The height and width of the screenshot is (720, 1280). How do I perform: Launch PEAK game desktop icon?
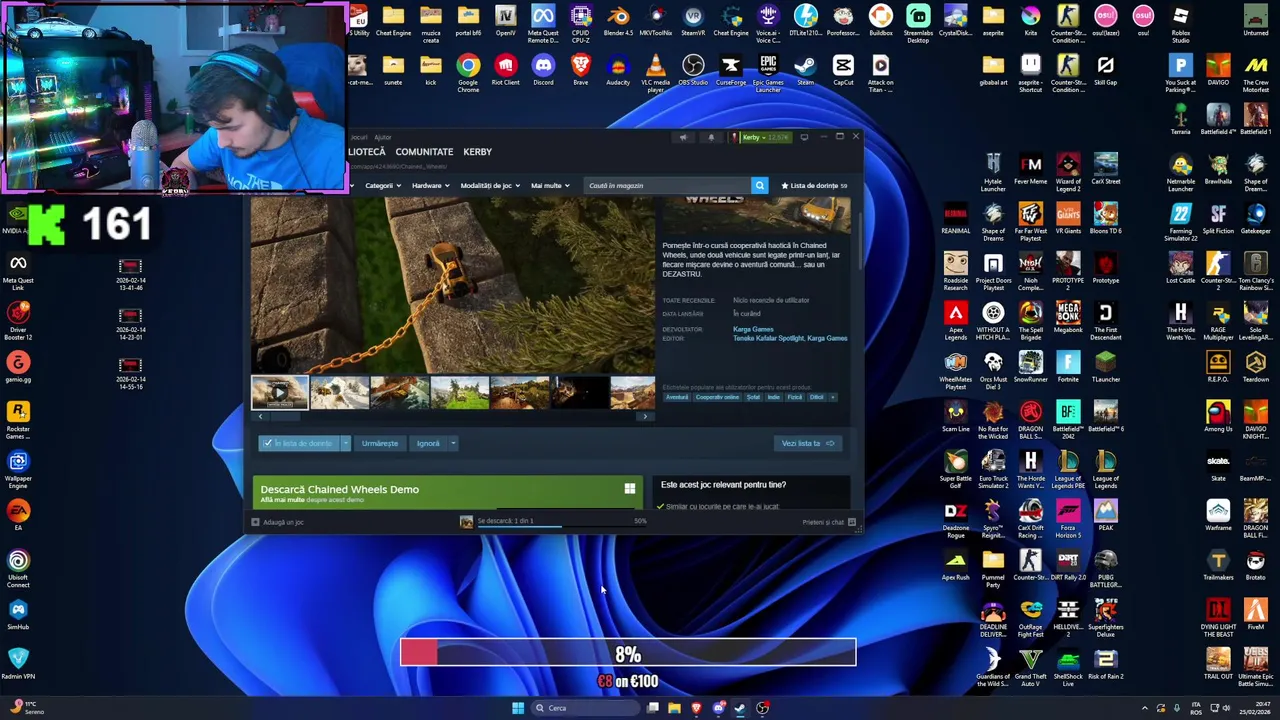click(x=1106, y=515)
